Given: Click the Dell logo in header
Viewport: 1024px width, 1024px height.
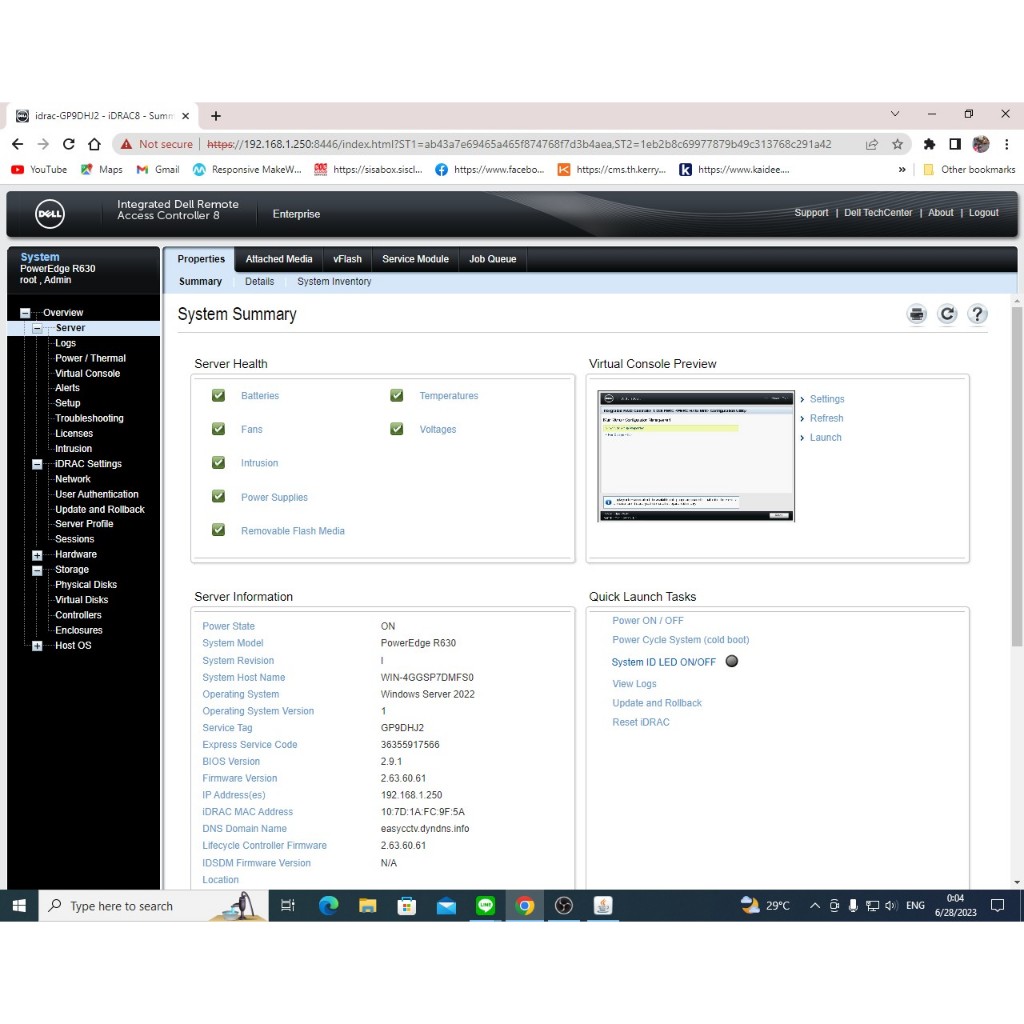Looking at the screenshot, I should pos(50,214).
